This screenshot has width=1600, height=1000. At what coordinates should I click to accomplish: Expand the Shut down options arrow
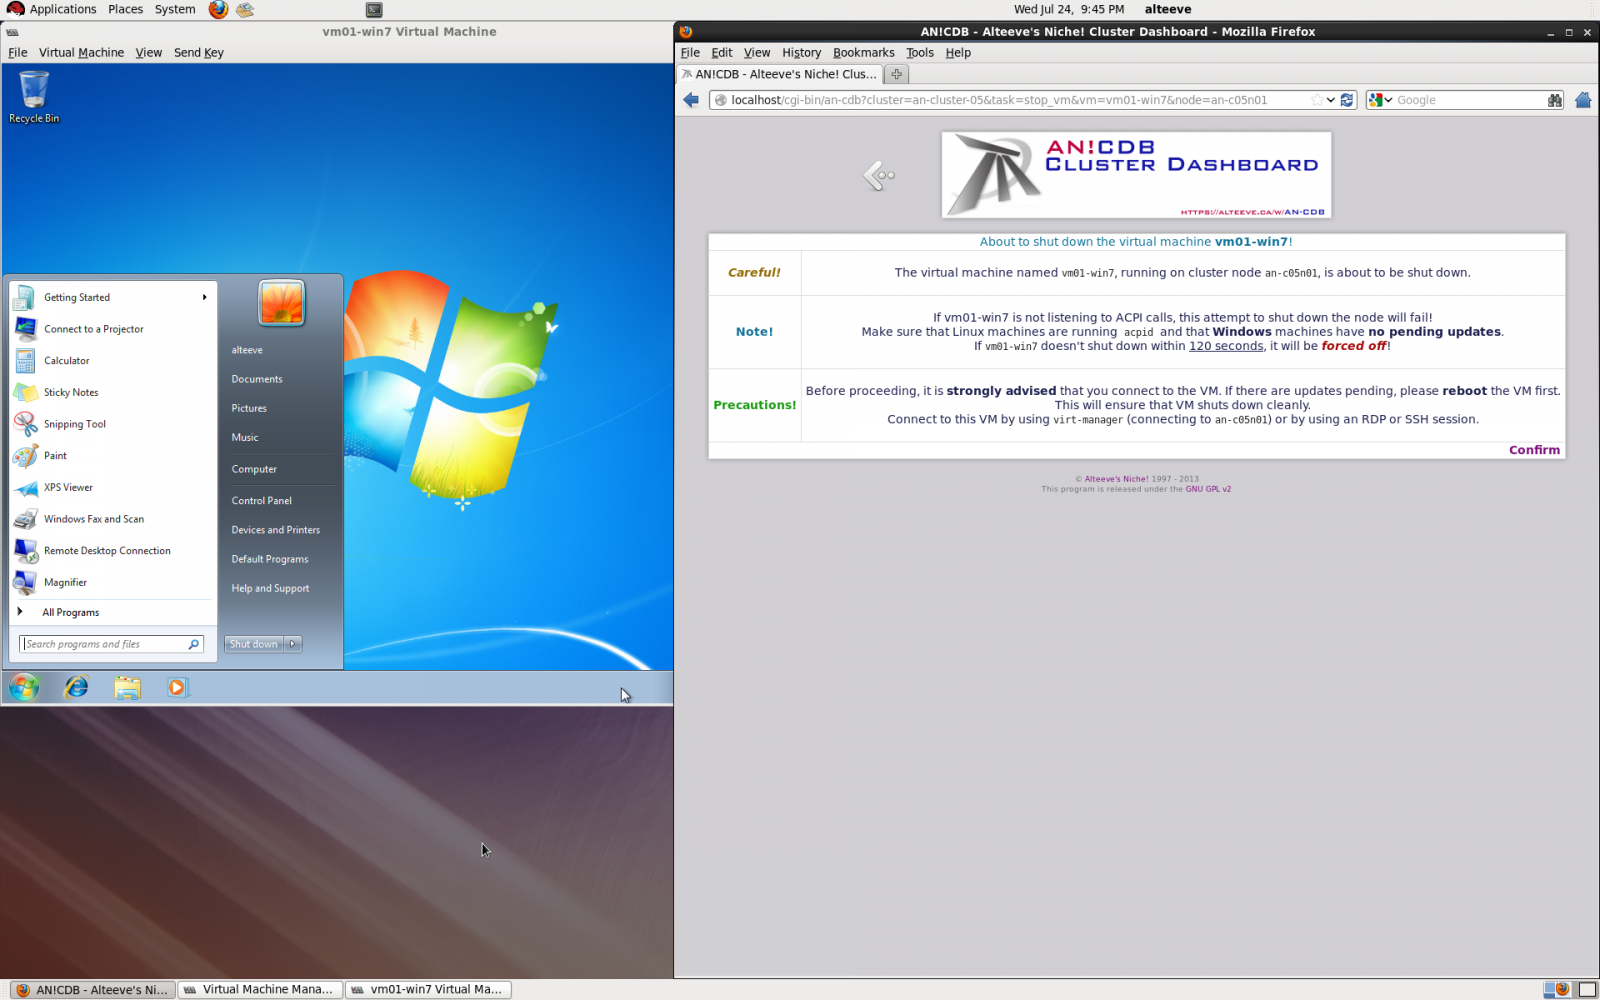click(x=293, y=644)
